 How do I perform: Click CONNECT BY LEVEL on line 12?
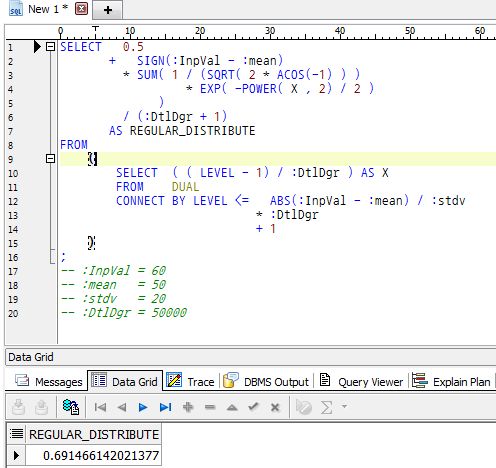click(171, 201)
